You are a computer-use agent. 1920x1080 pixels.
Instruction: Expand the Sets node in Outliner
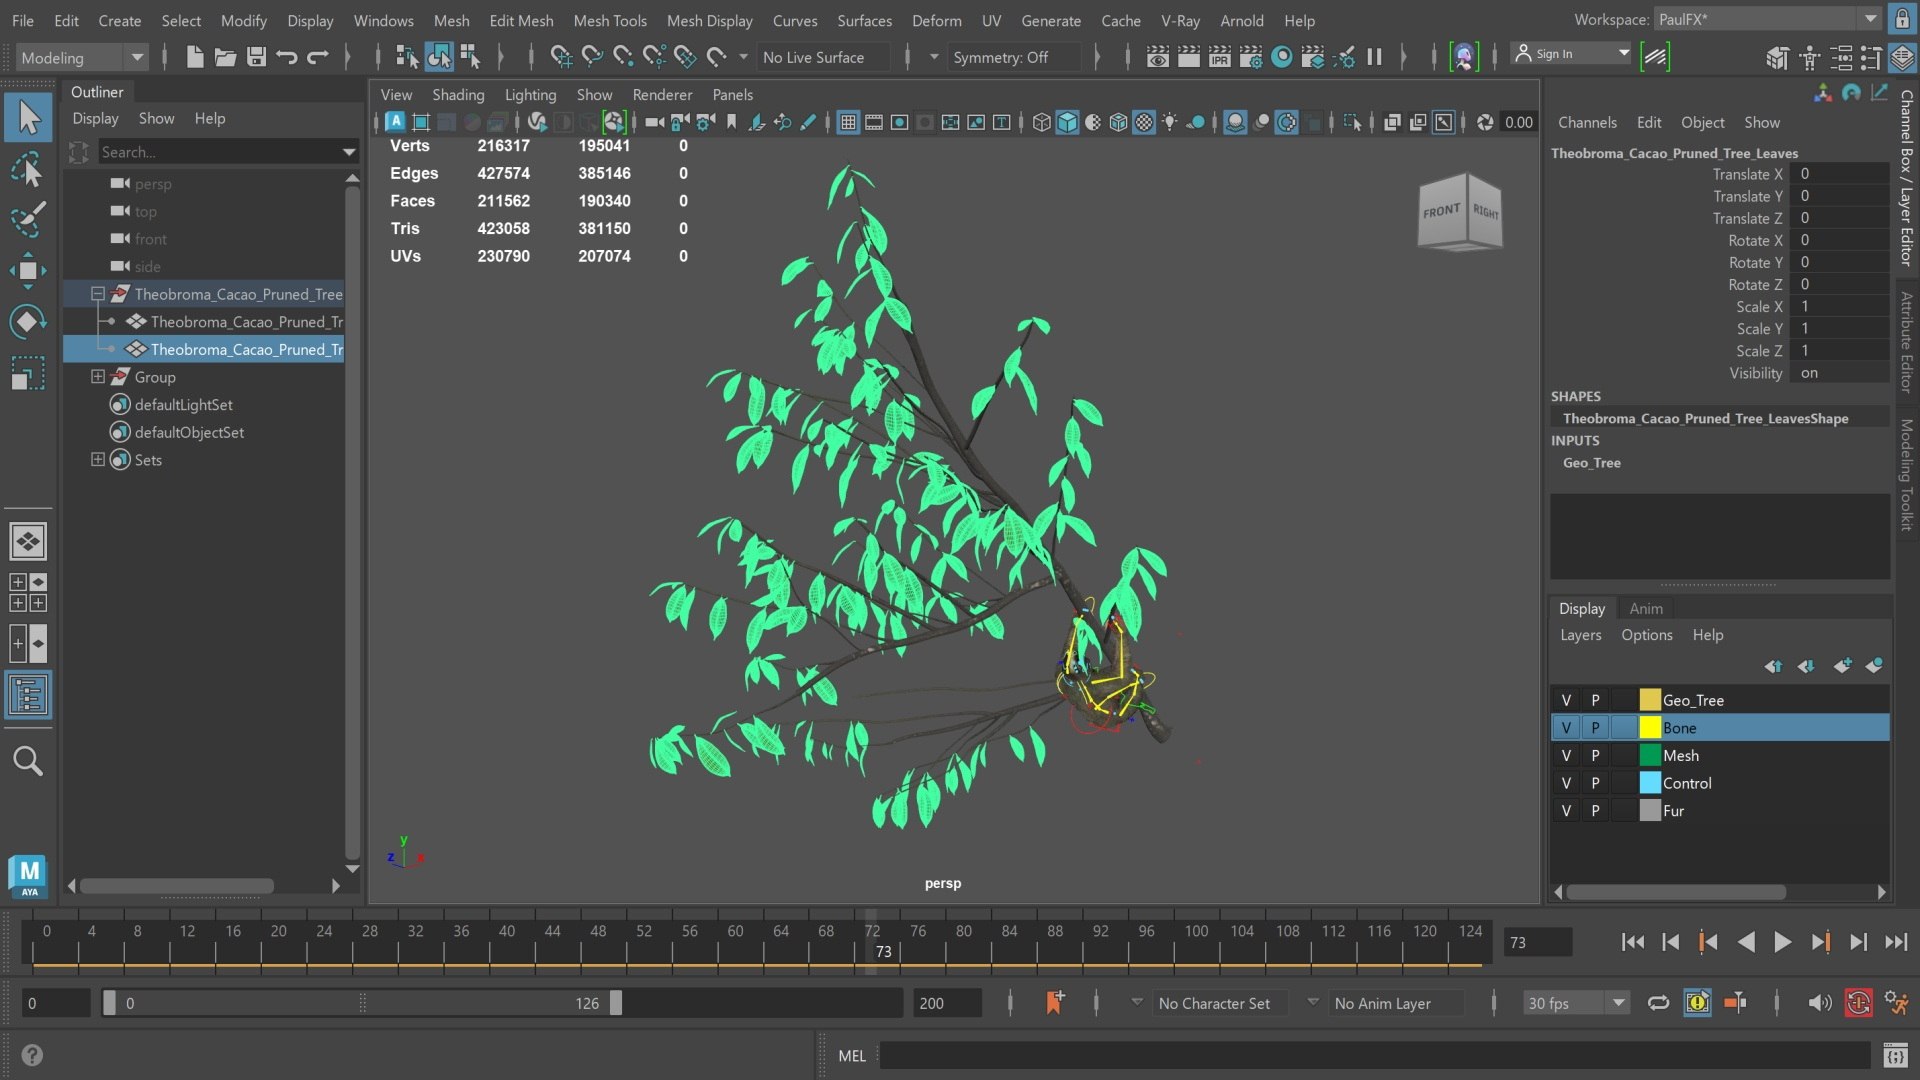point(98,460)
